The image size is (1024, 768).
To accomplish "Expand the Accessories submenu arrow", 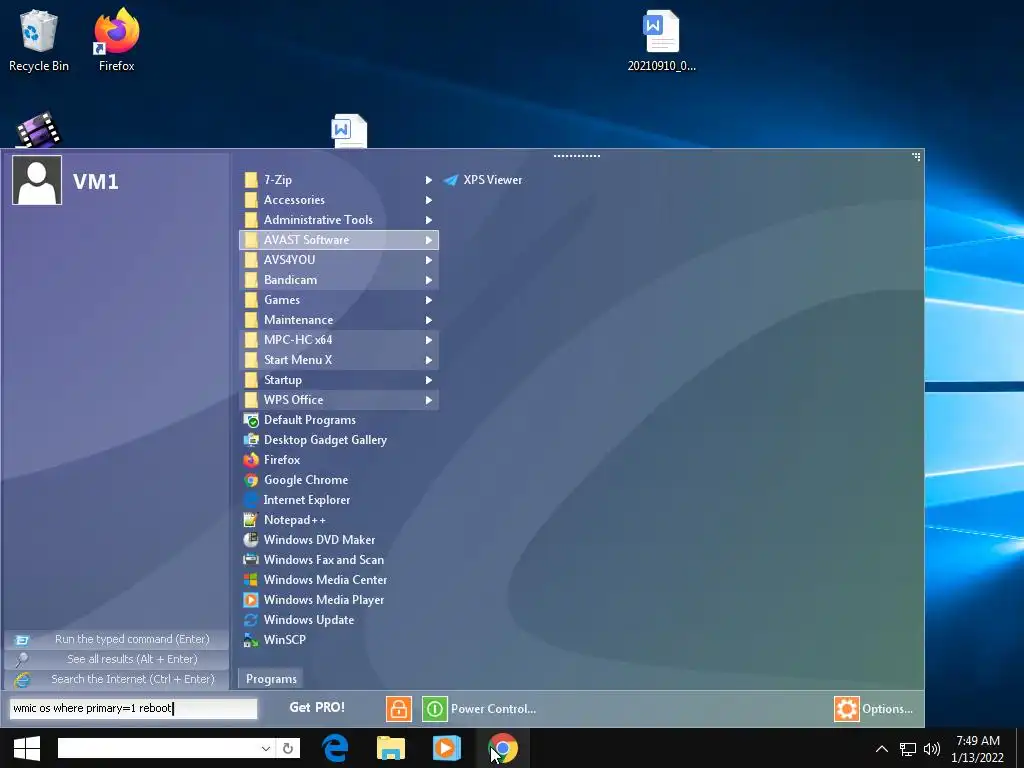I will point(429,200).
